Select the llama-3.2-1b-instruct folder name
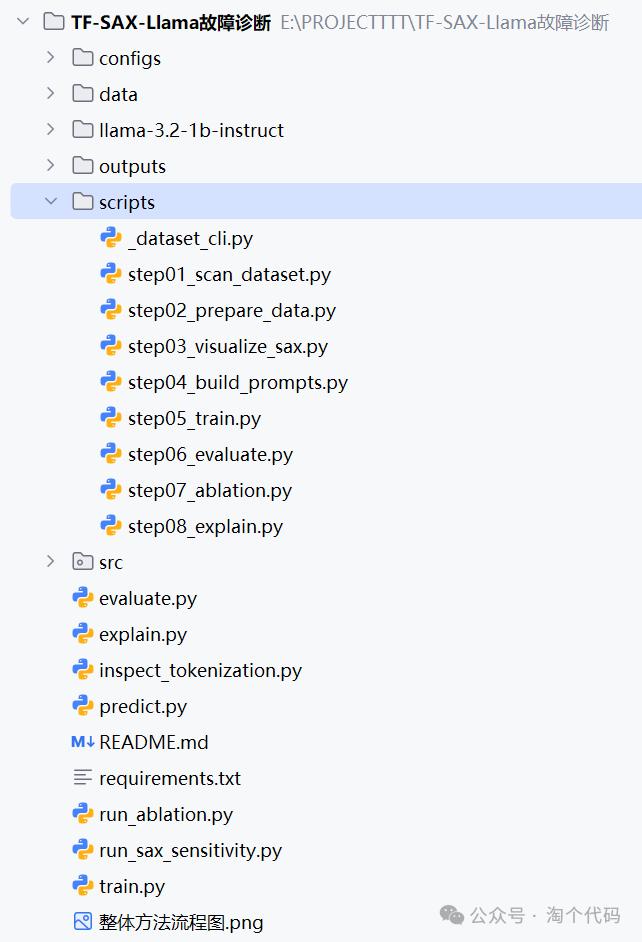The image size is (642, 942). pyautogui.click(x=192, y=130)
